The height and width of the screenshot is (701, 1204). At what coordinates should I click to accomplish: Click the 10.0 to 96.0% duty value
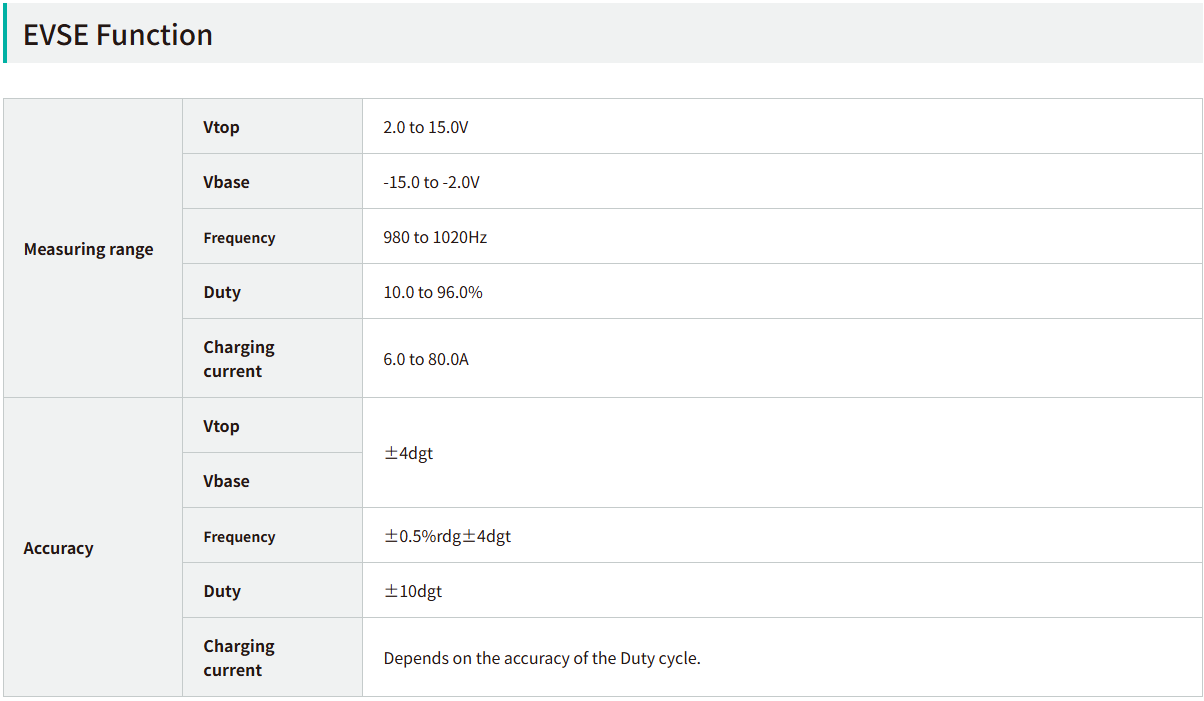(x=433, y=293)
